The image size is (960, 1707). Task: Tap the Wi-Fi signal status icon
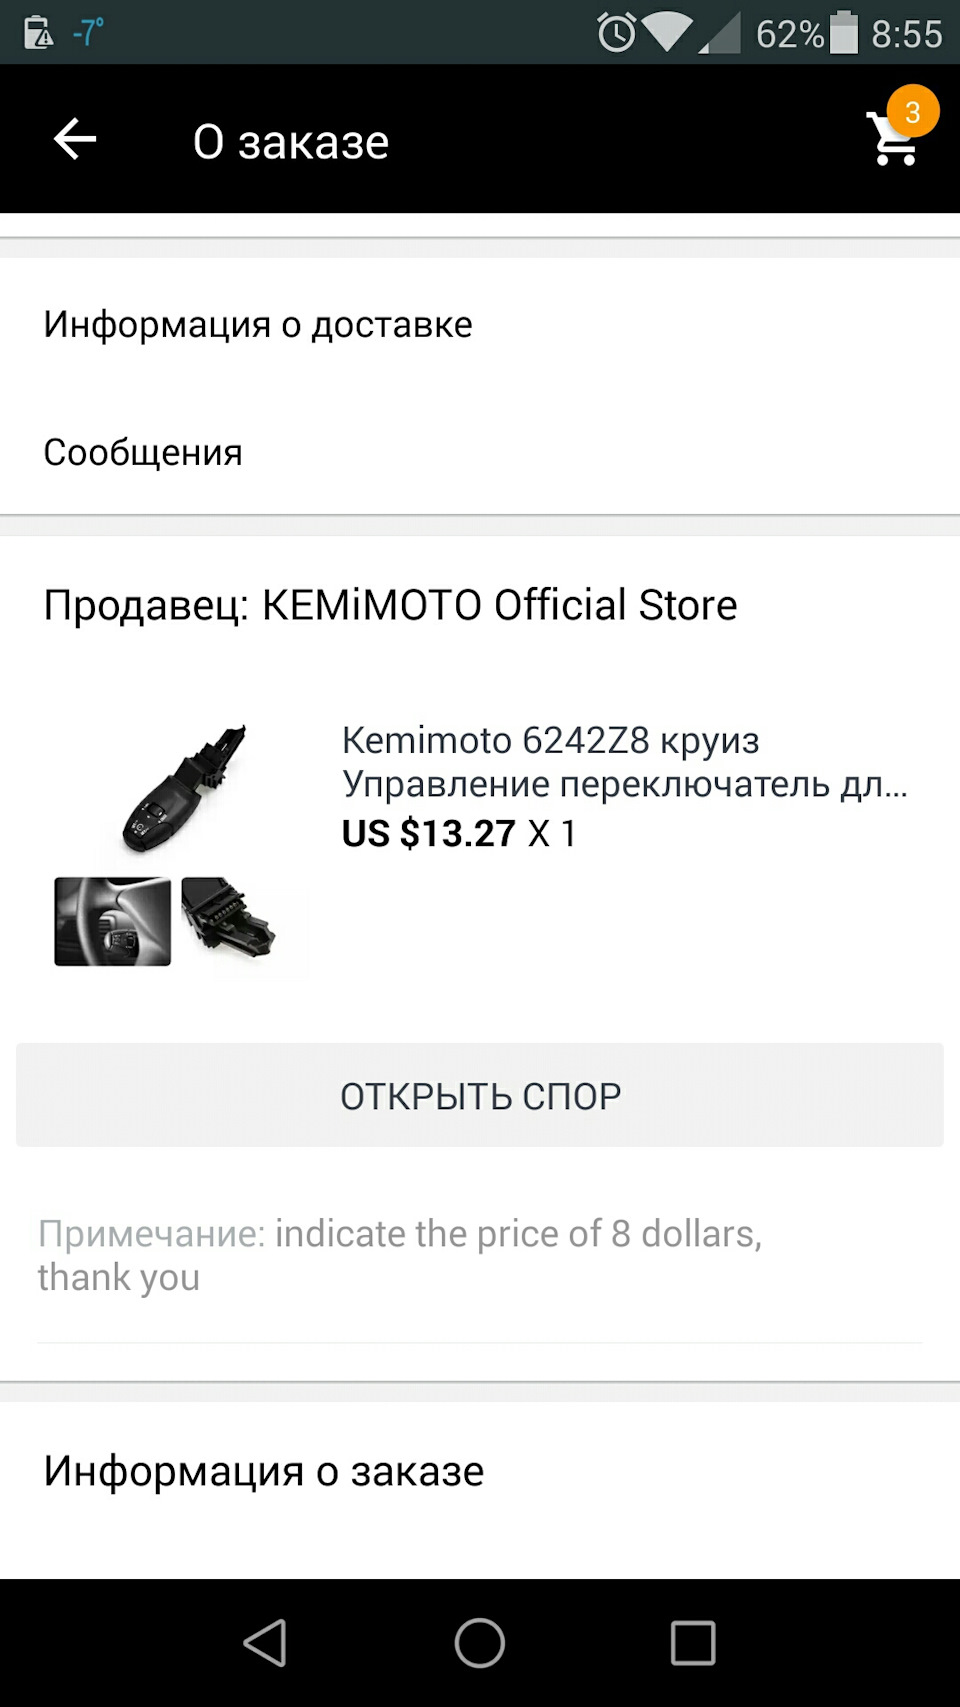click(668, 33)
